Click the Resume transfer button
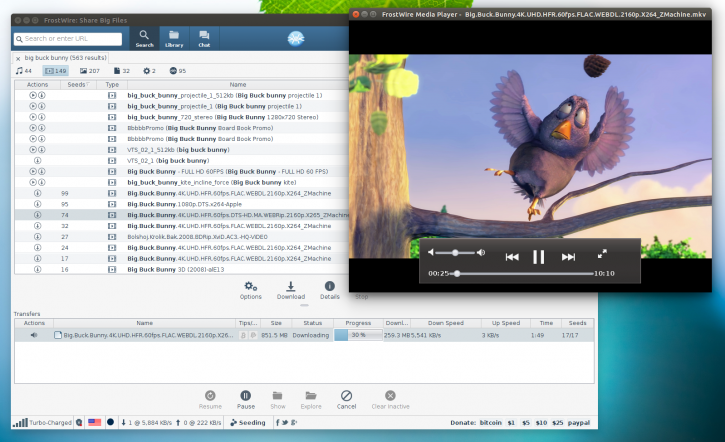This screenshot has height=442, width=725. pos(210,400)
